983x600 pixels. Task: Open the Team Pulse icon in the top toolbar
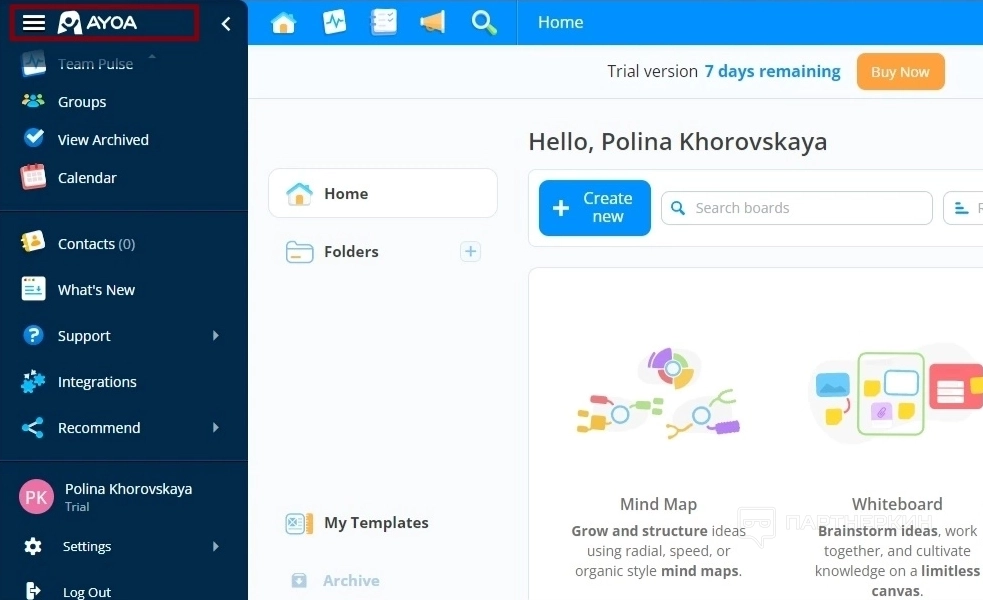(334, 23)
